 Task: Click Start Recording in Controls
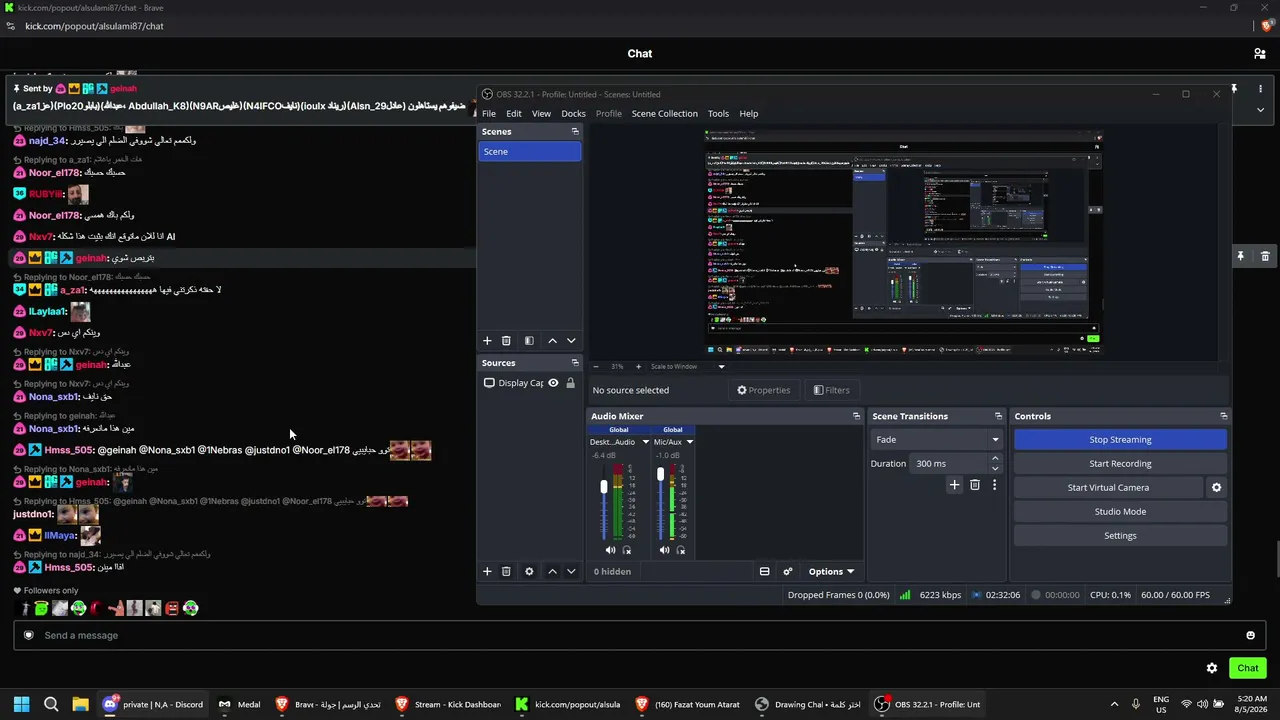(1120, 464)
